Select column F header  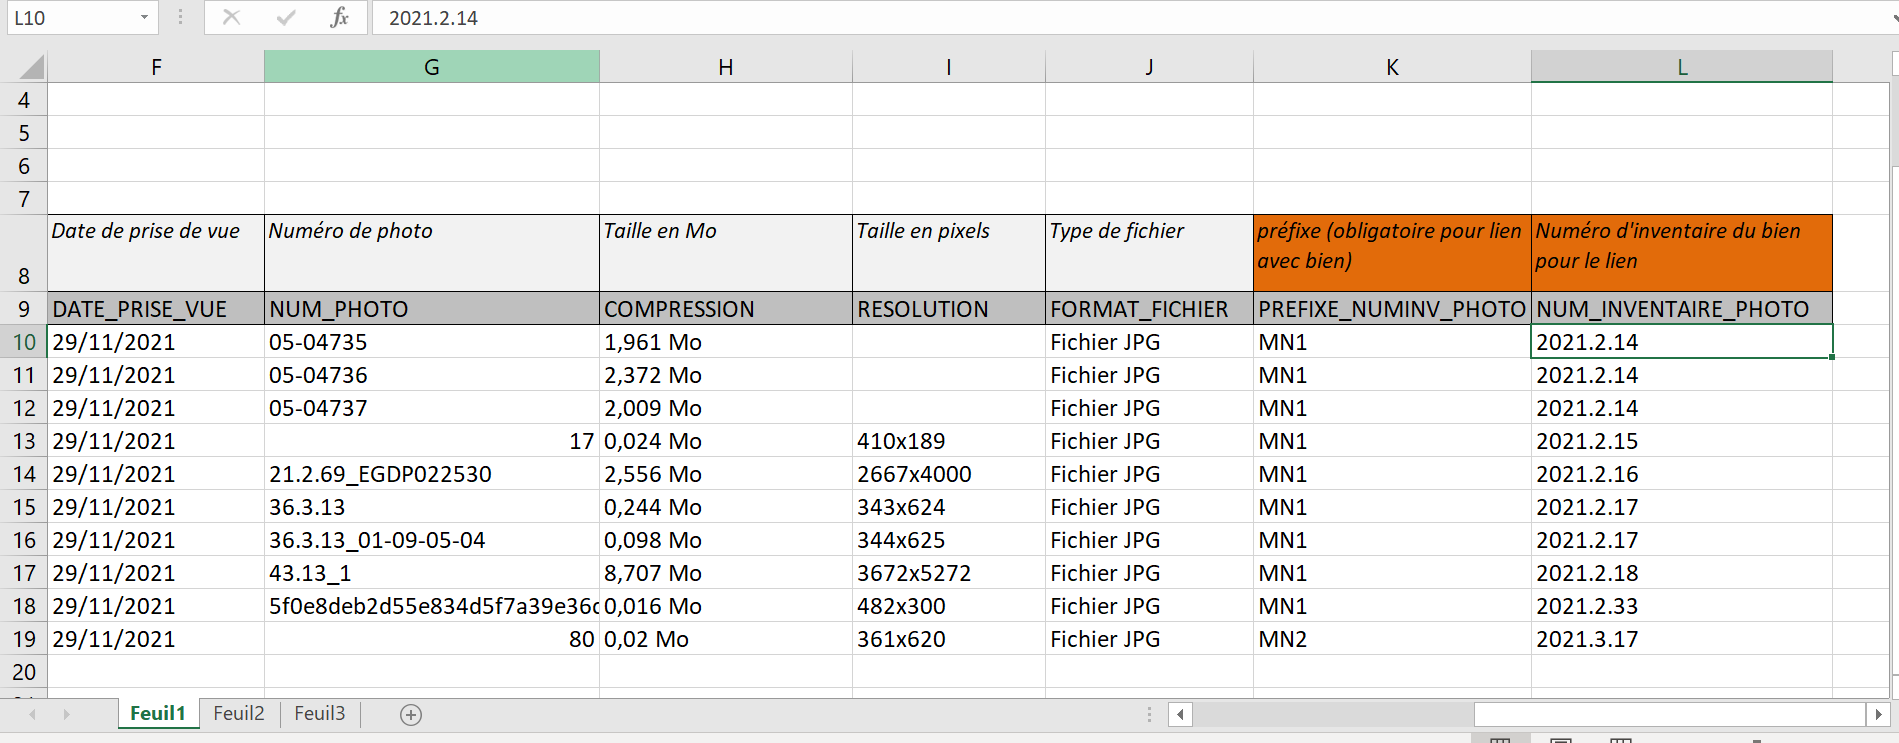point(156,67)
